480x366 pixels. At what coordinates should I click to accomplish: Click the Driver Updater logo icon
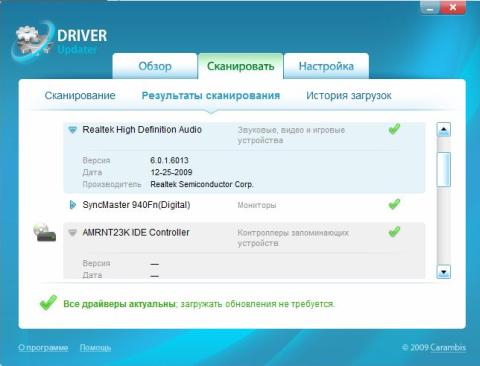pos(32,42)
